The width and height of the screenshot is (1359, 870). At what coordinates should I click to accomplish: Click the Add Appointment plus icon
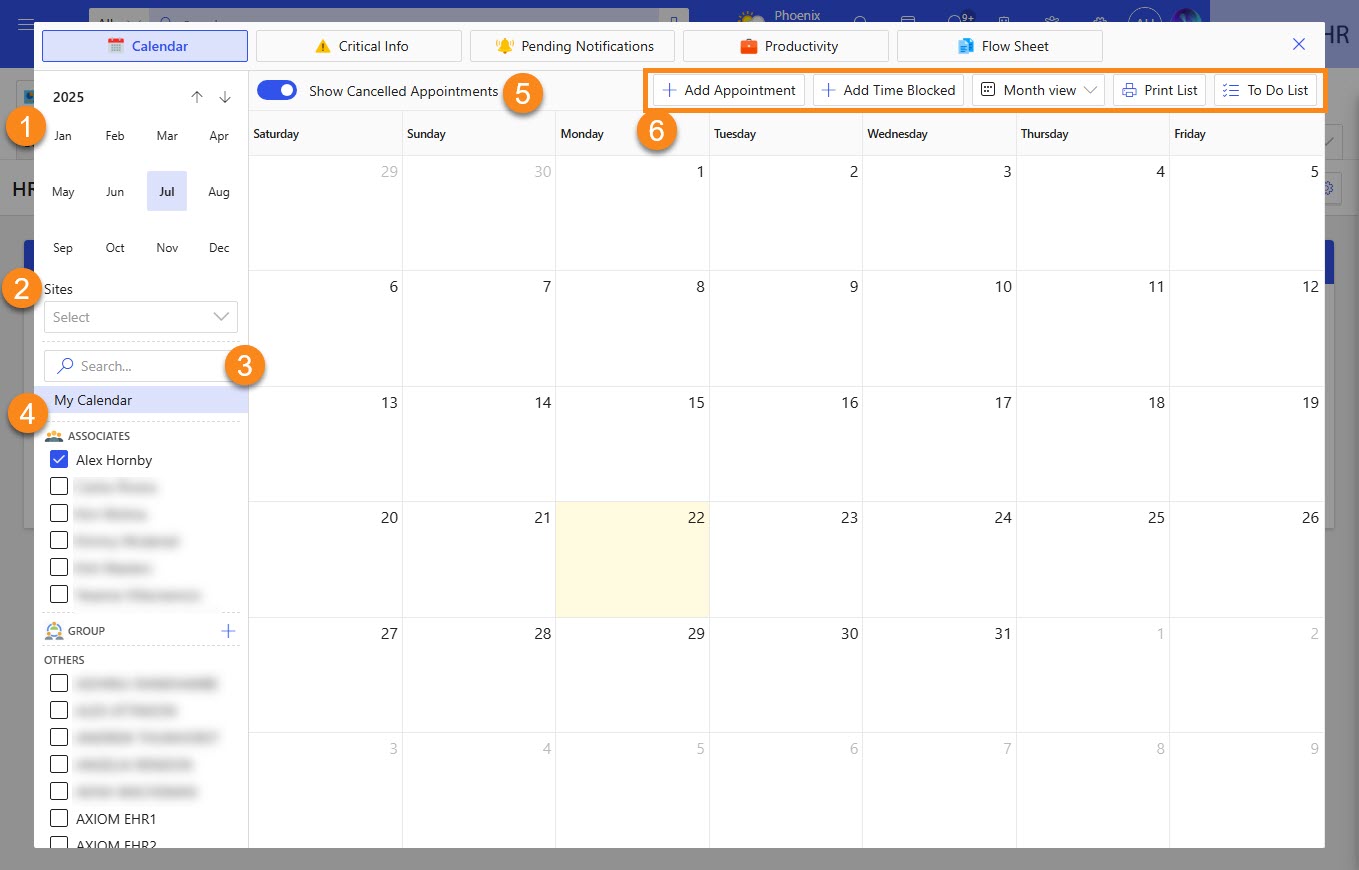[x=670, y=90]
